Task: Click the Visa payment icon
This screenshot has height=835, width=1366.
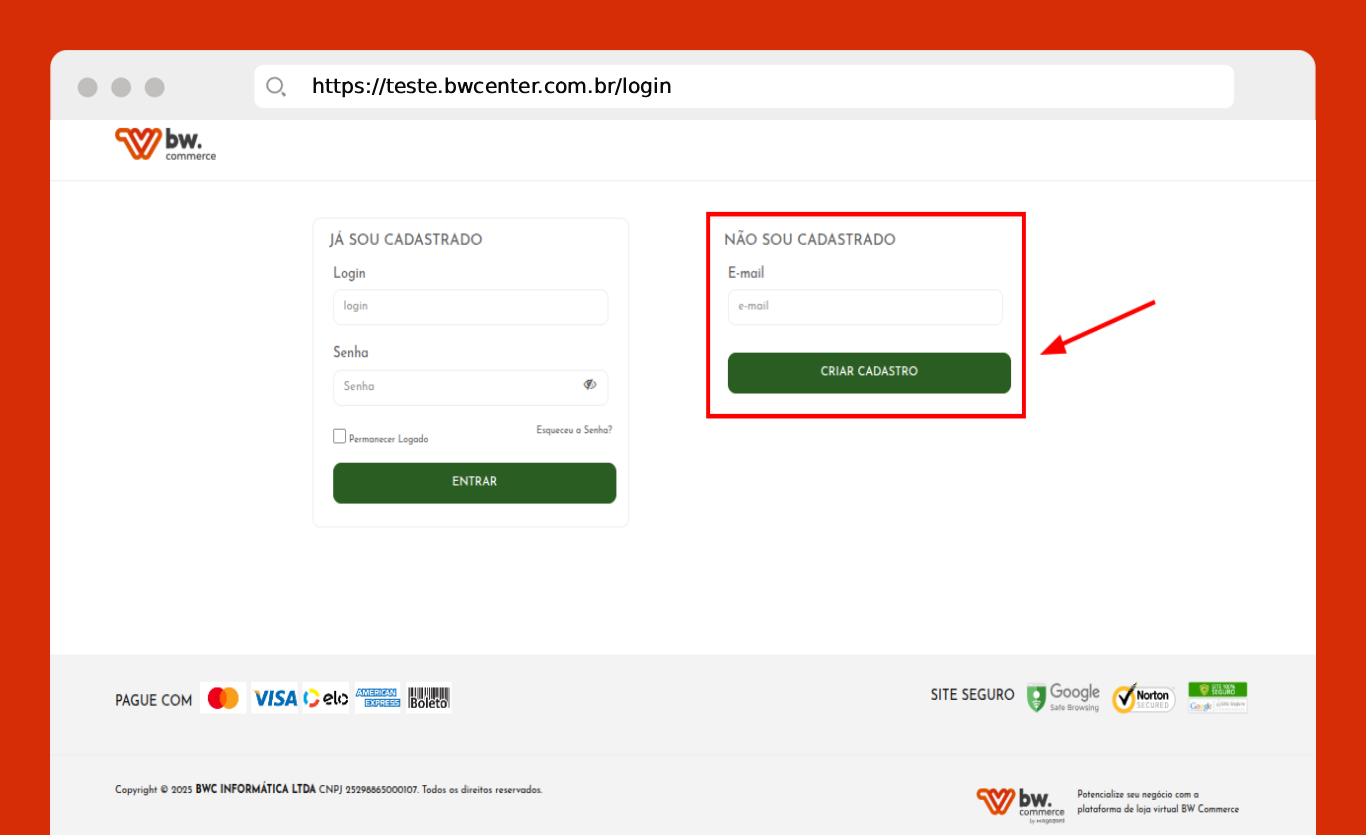Action: click(x=275, y=698)
